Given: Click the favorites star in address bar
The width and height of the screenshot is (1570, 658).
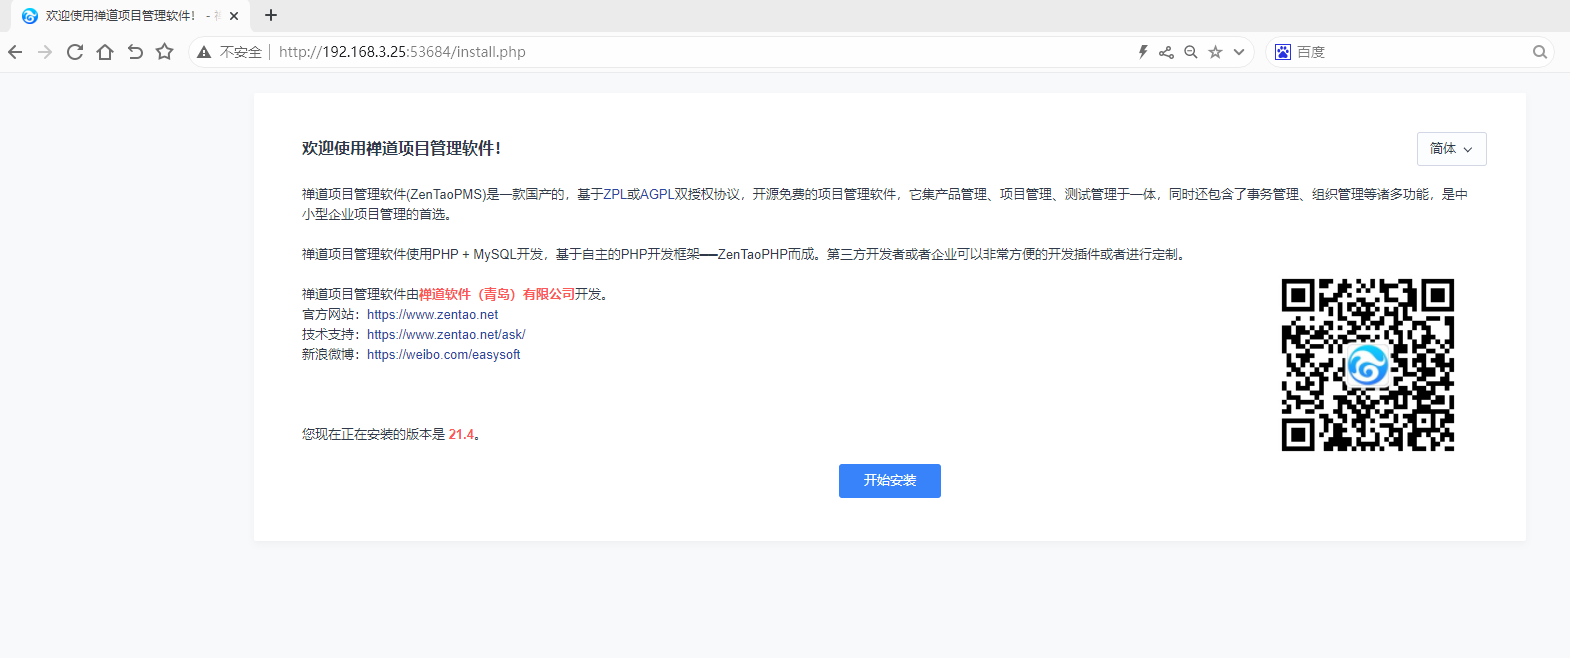Looking at the screenshot, I should [x=1215, y=52].
